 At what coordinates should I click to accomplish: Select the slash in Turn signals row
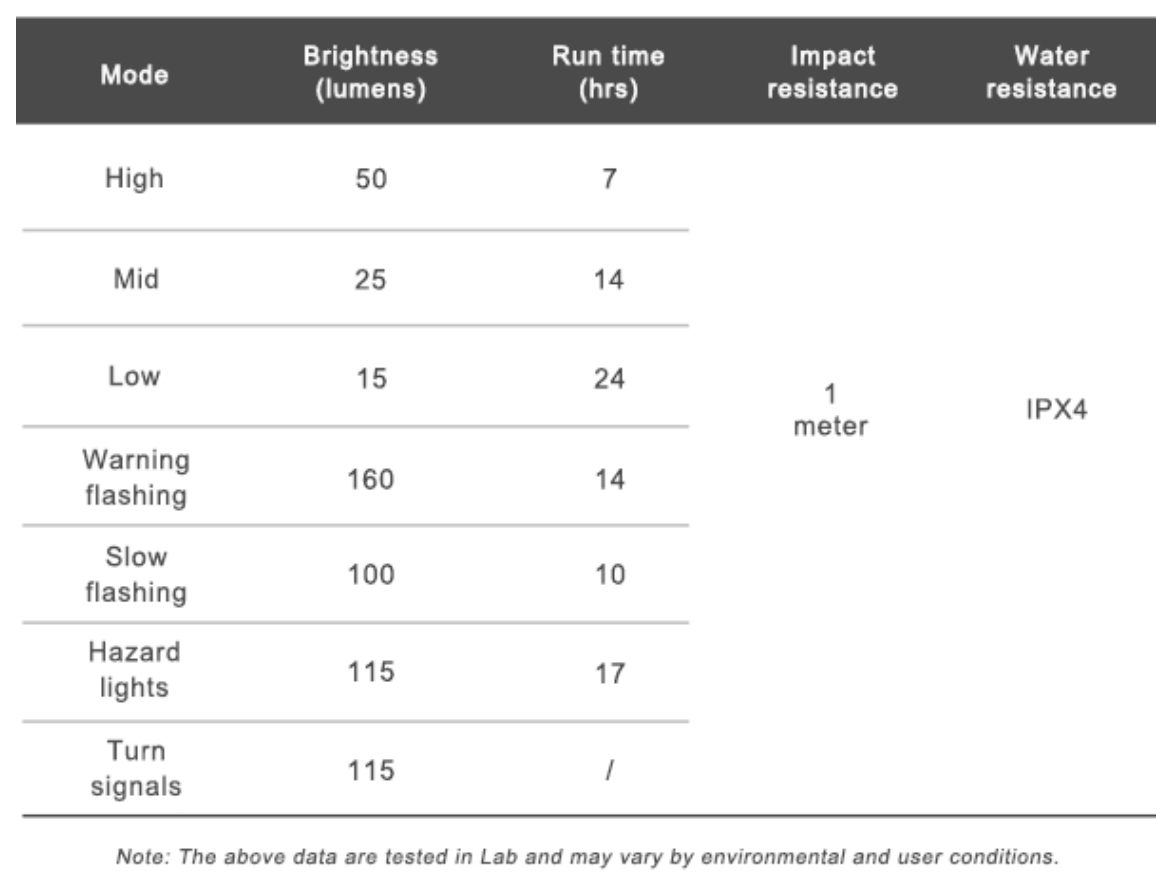click(x=608, y=771)
